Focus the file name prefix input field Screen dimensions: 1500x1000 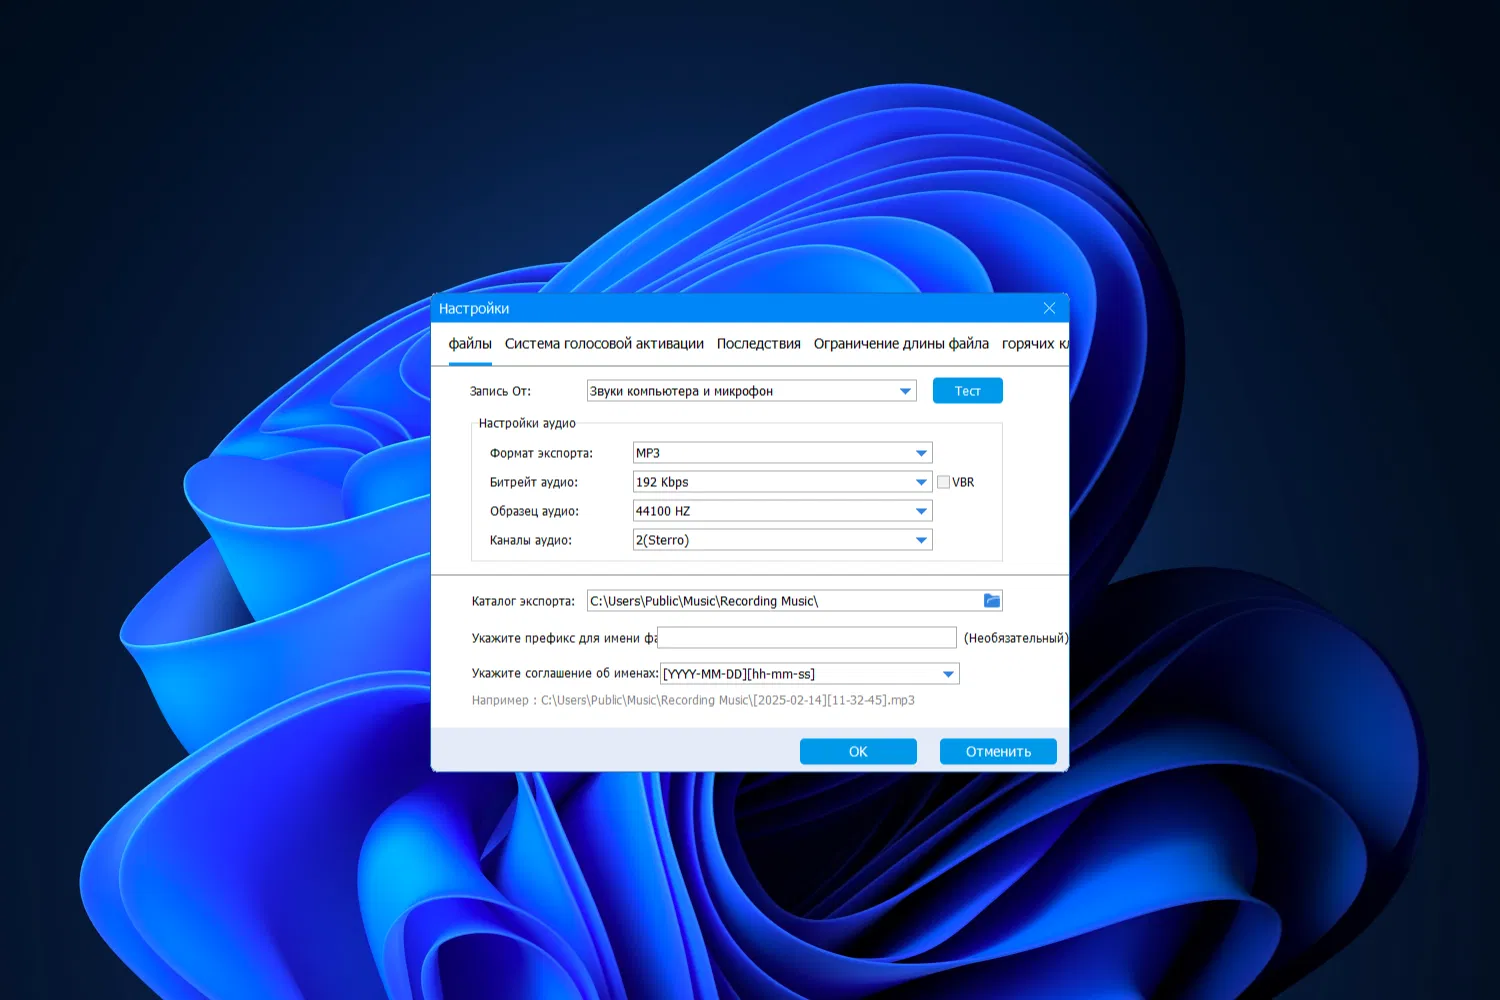(807, 638)
